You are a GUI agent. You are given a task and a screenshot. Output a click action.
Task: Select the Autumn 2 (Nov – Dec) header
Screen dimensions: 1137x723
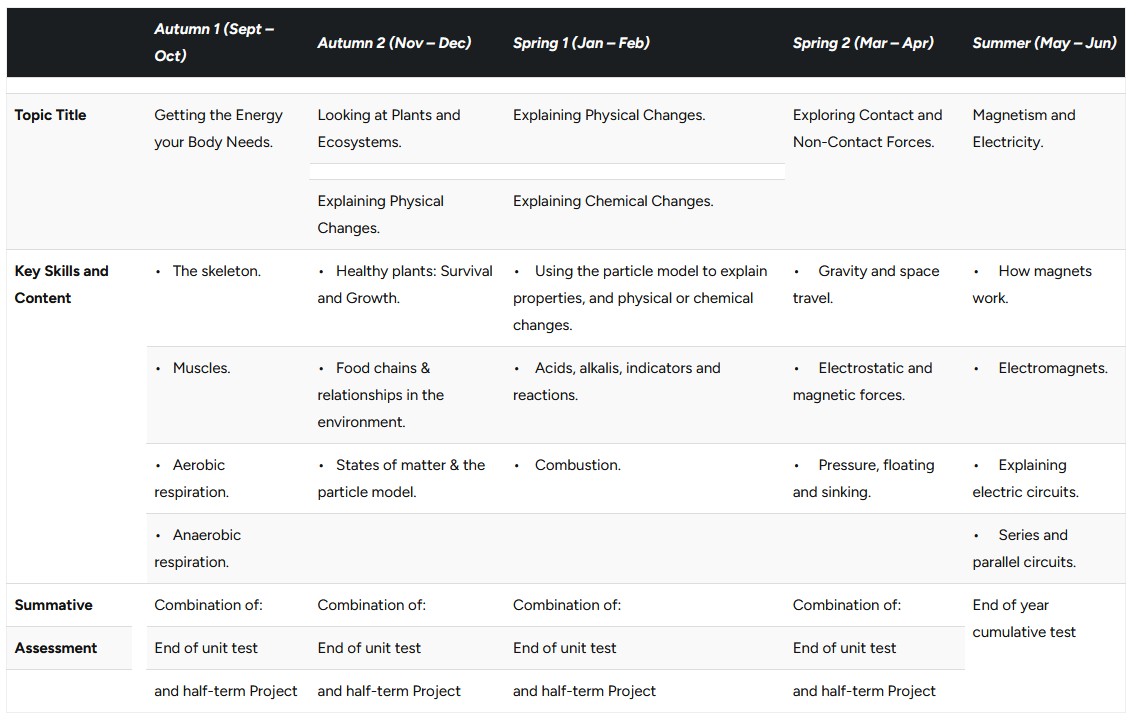tap(394, 43)
